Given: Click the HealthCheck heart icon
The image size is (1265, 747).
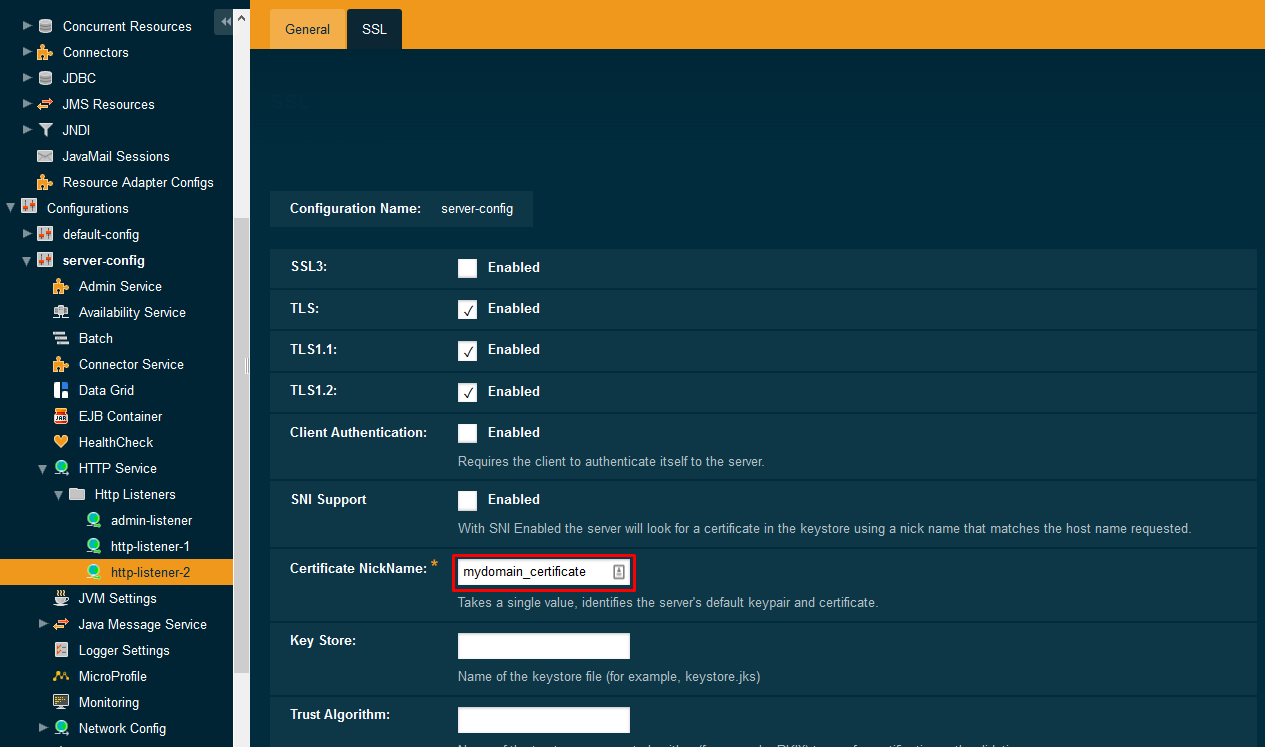Looking at the screenshot, I should point(60,442).
